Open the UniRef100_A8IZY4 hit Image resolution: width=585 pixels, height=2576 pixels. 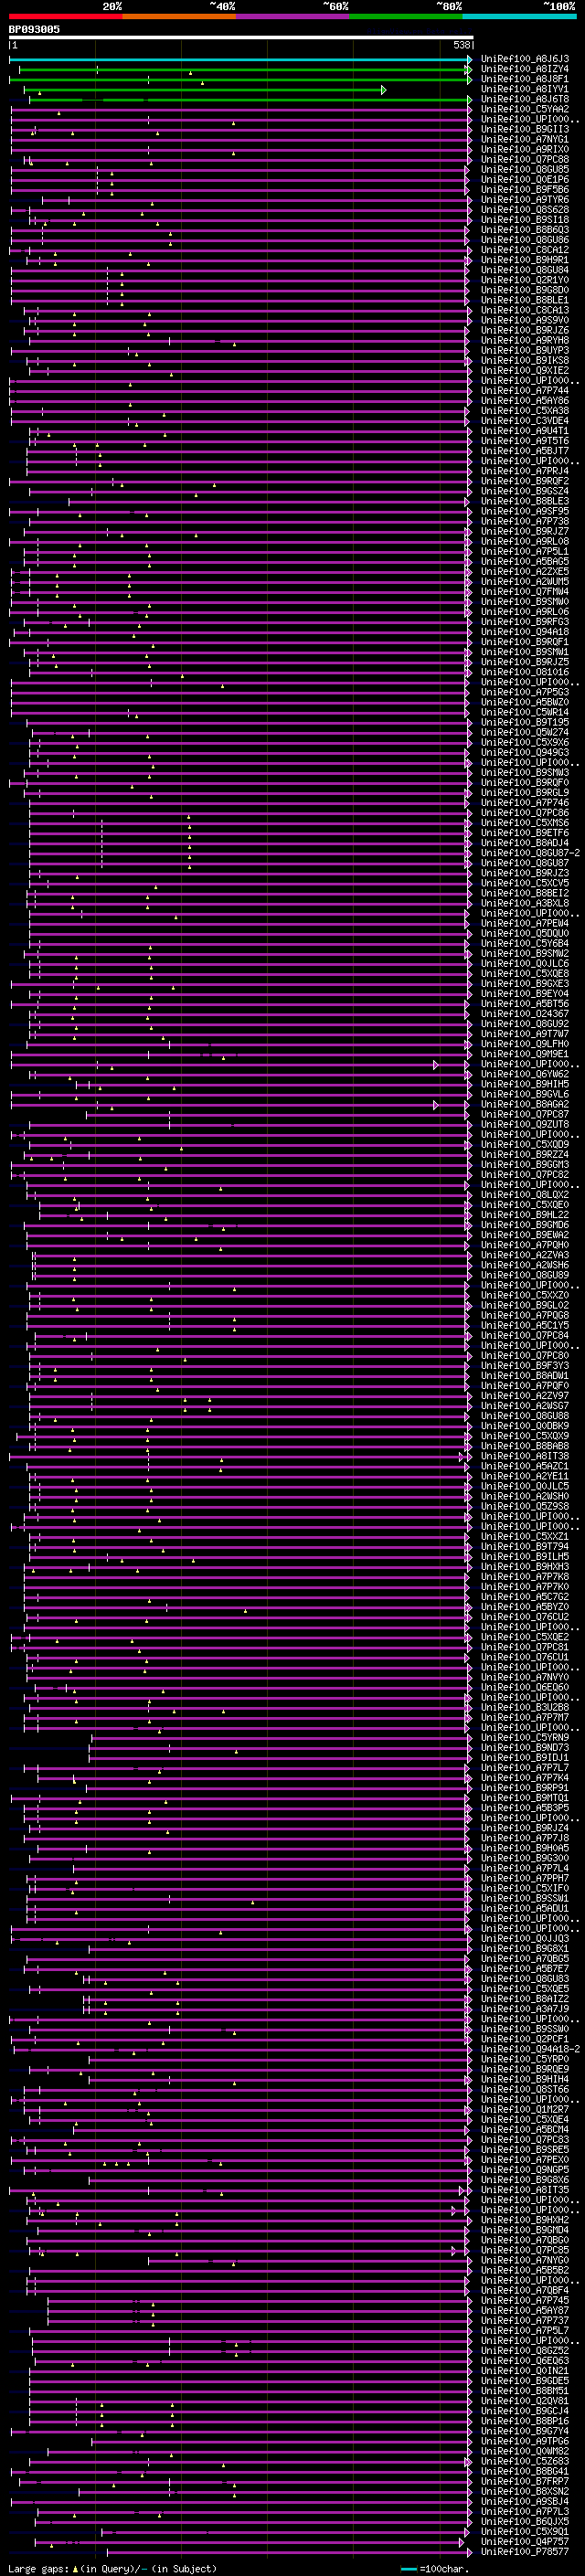click(x=525, y=69)
